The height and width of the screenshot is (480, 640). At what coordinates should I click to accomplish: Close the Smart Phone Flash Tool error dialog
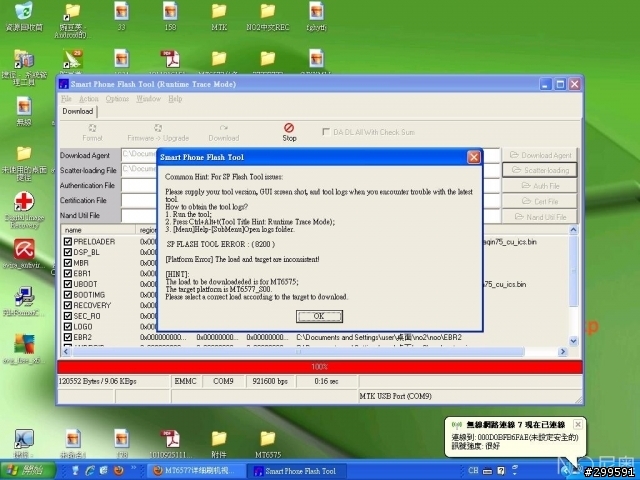click(473, 157)
